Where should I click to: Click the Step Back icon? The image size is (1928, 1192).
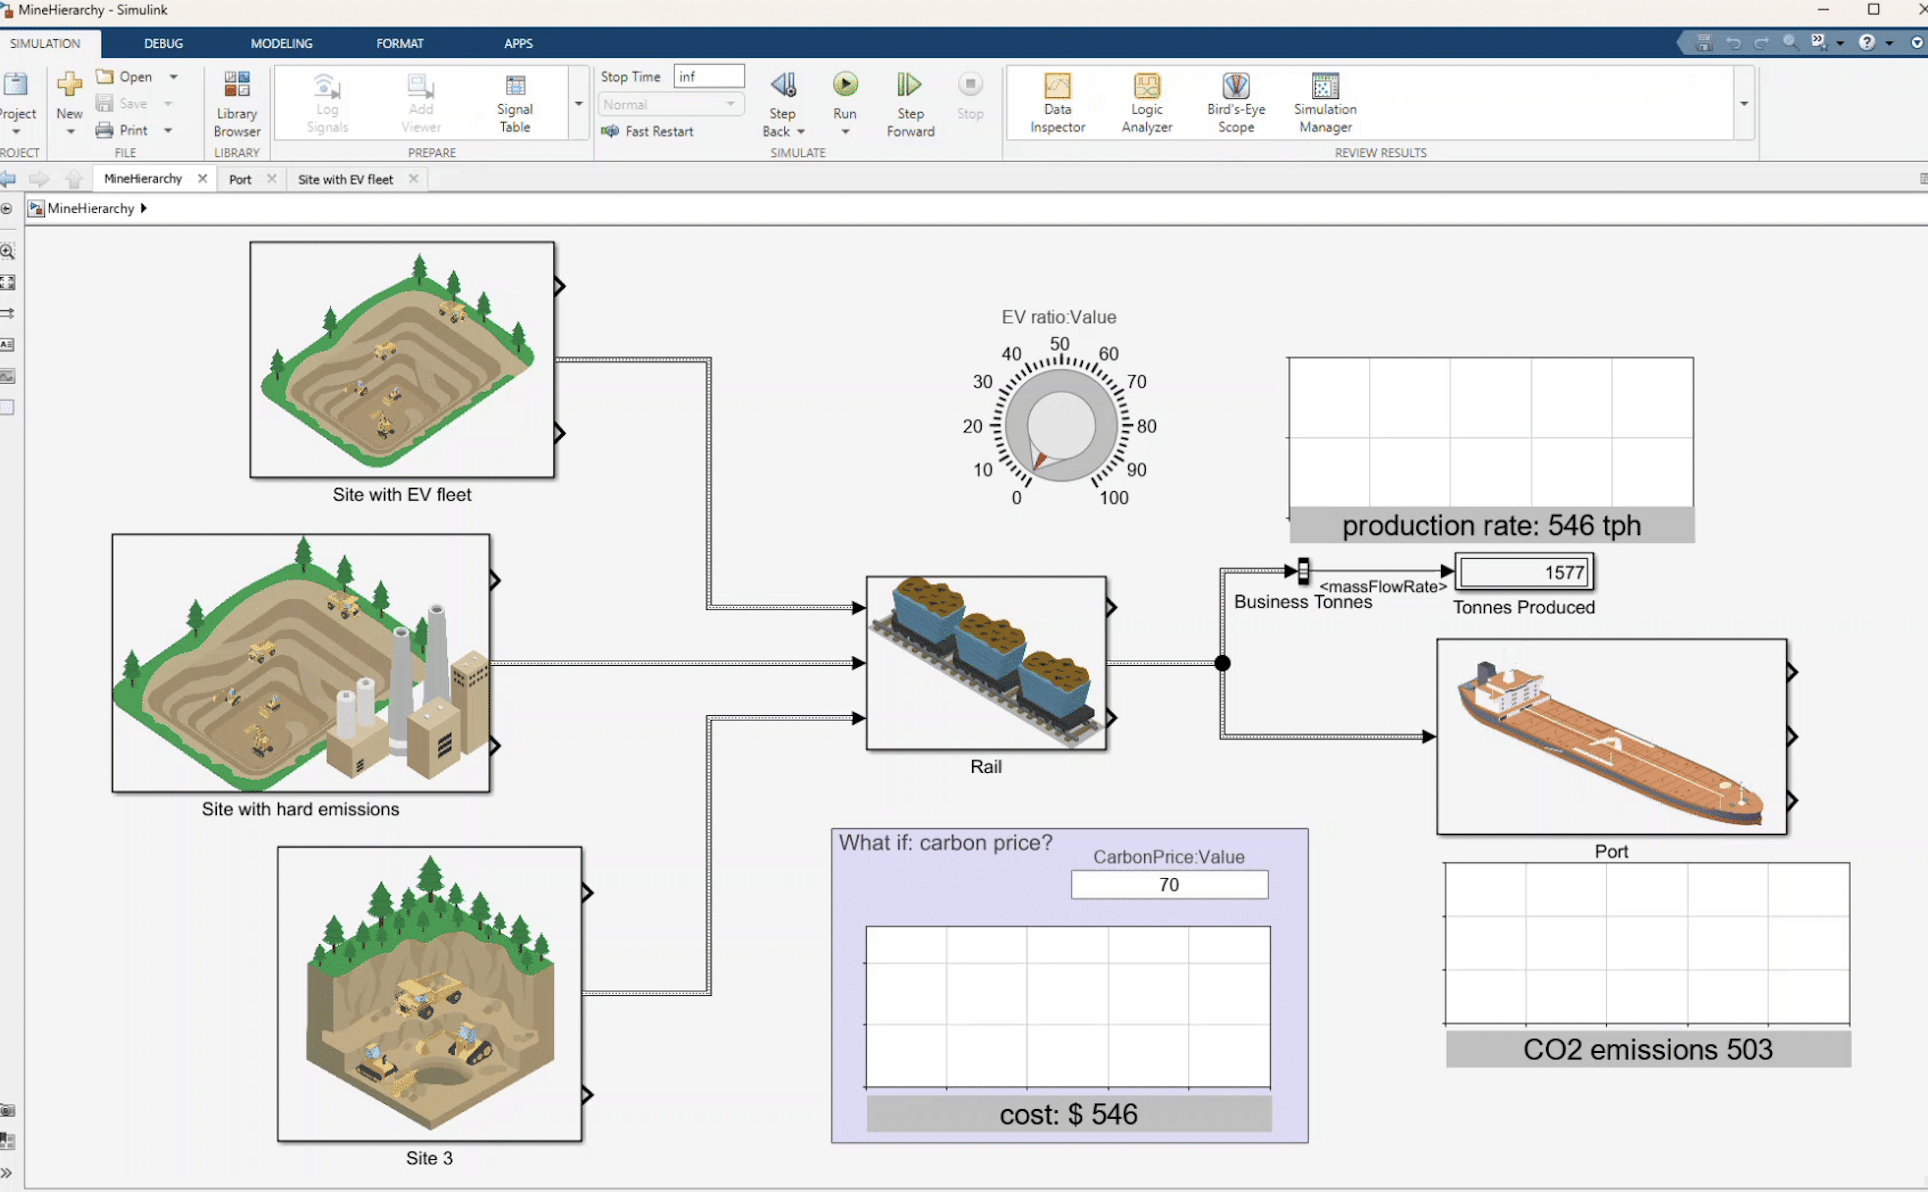tap(783, 85)
